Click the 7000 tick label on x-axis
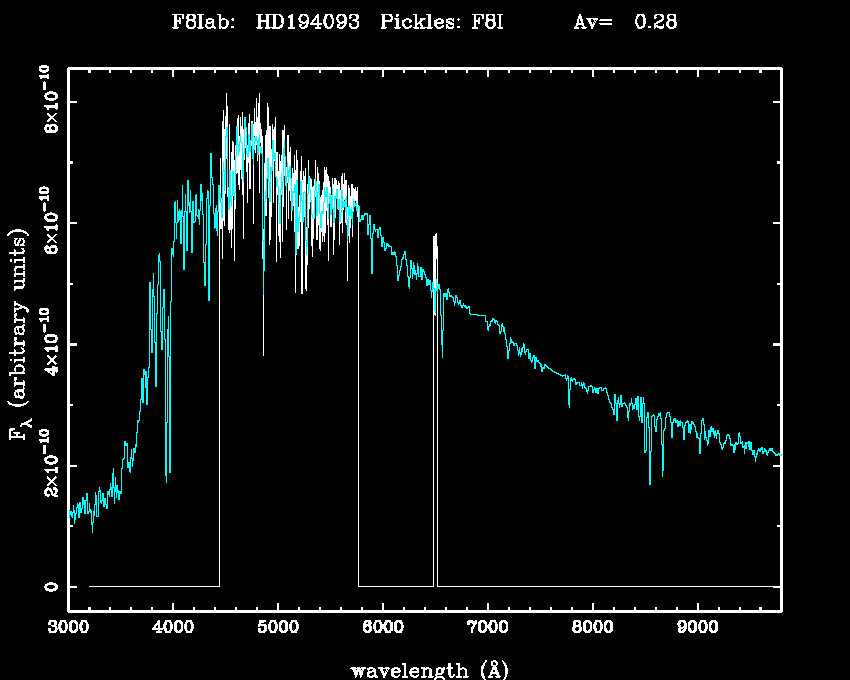Image resolution: width=850 pixels, height=680 pixels. 488,630
